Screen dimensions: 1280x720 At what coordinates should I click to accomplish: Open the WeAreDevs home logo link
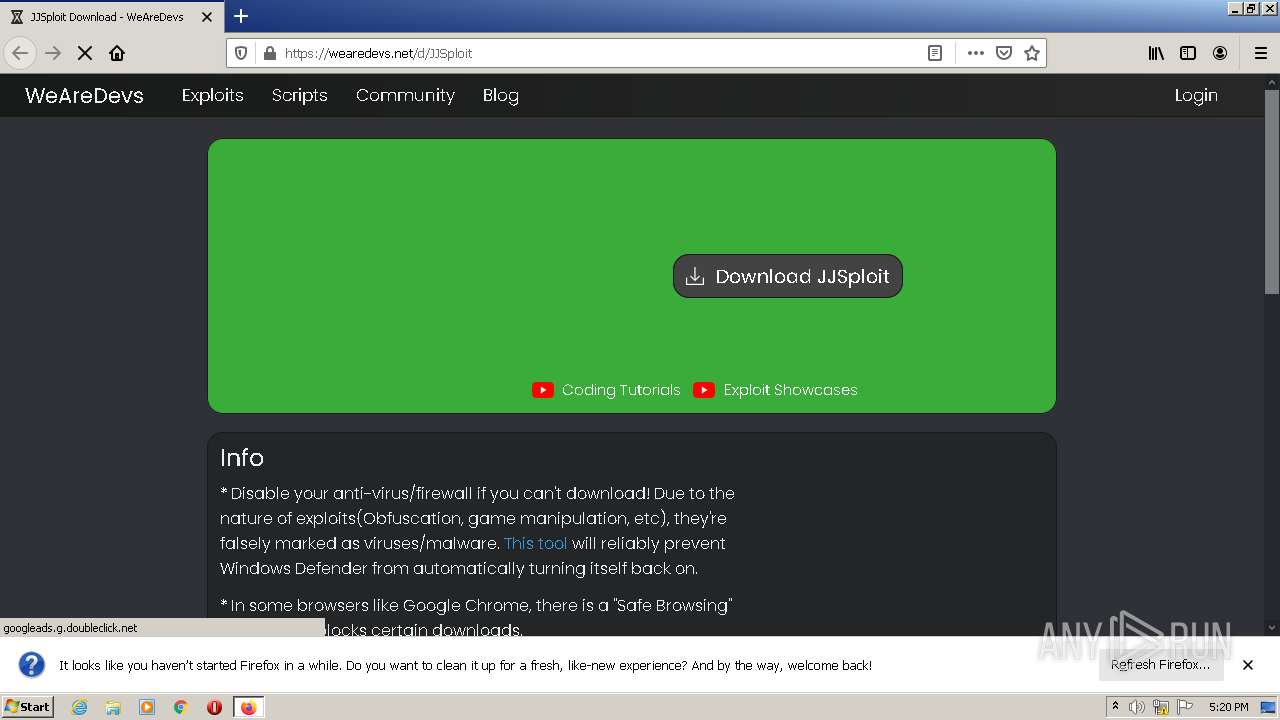84,95
